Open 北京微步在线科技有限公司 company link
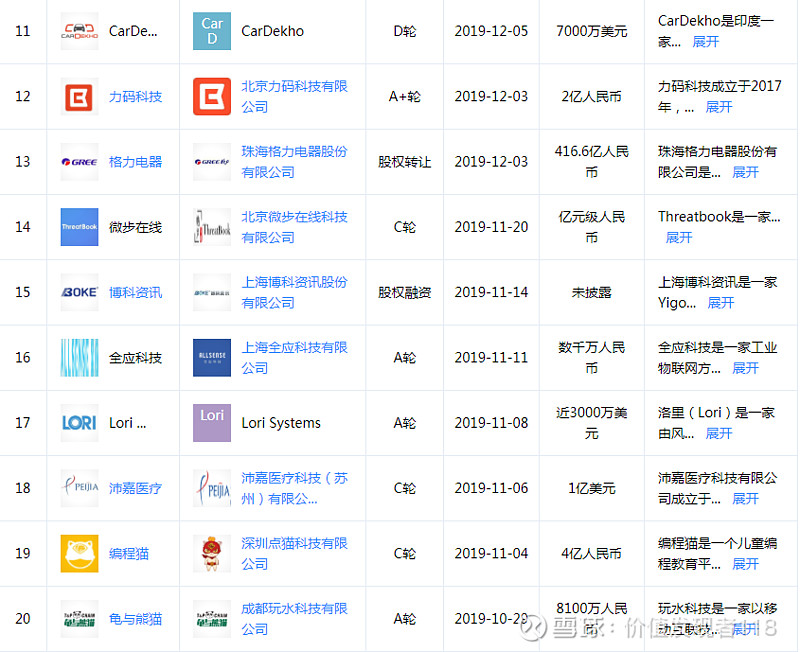 pos(294,227)
